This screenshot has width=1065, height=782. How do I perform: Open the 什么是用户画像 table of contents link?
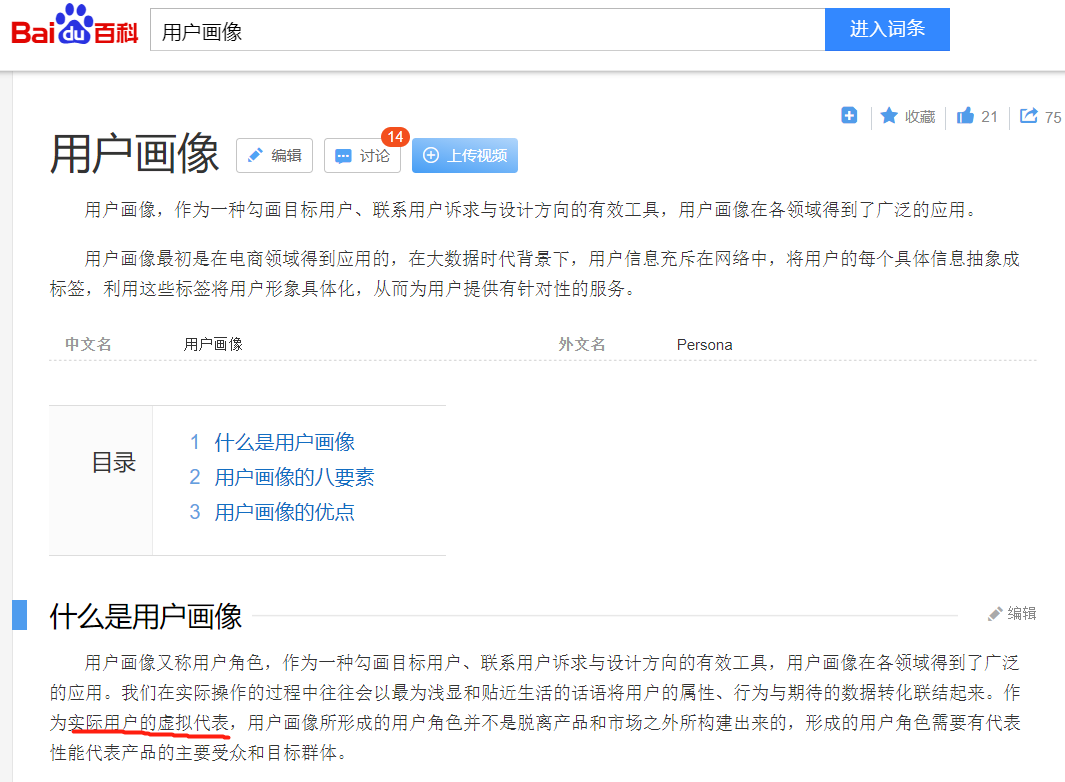284,441
